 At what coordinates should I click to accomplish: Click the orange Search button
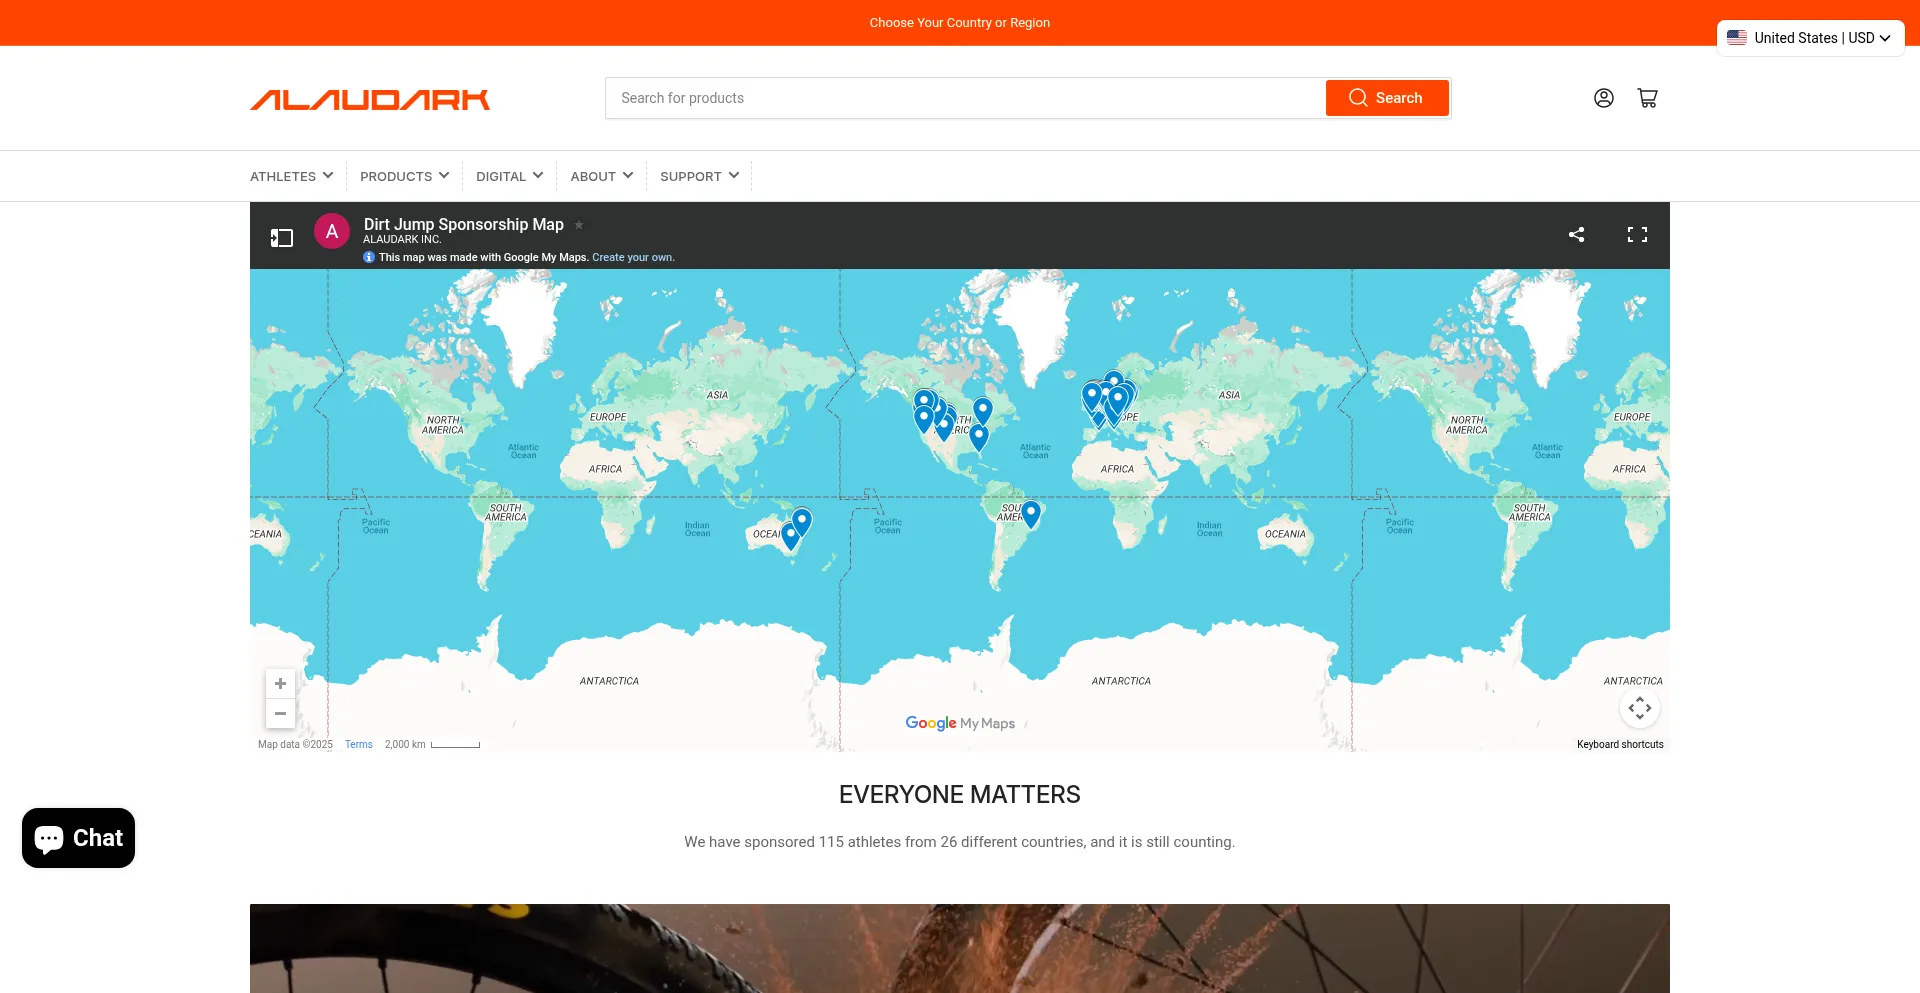pyautogui.click(x=1386, y=98)
